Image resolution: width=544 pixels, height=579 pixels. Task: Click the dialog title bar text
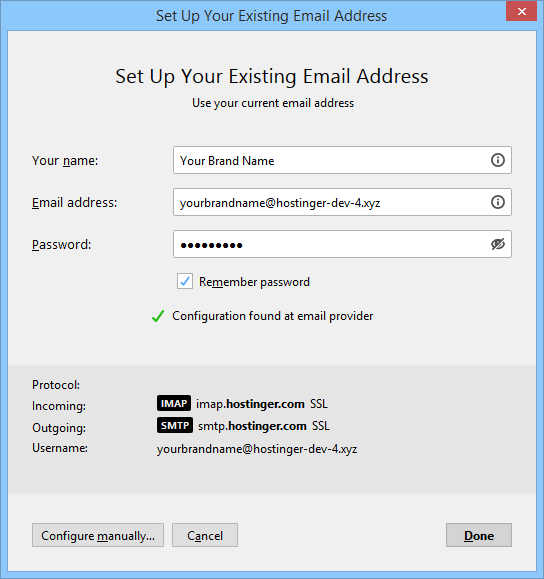pos(271,16)
